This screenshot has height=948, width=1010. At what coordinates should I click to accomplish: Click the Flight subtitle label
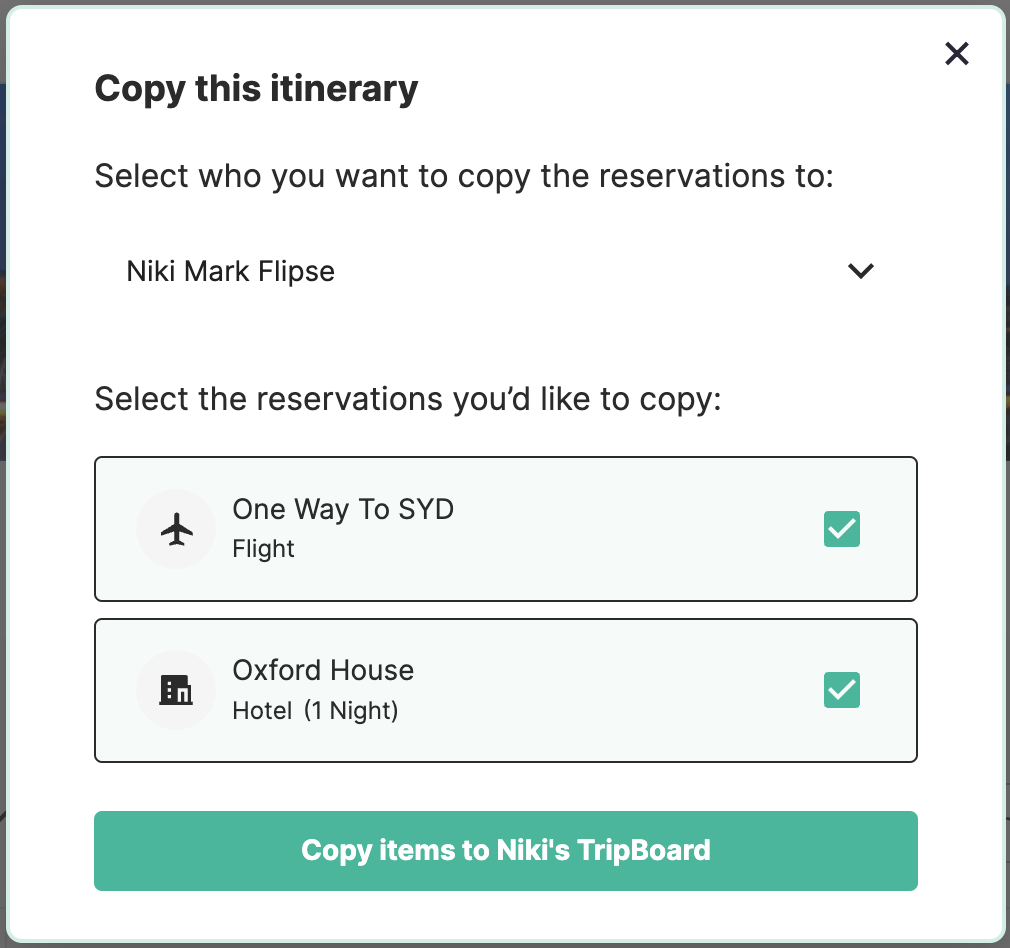pos(263,549)
